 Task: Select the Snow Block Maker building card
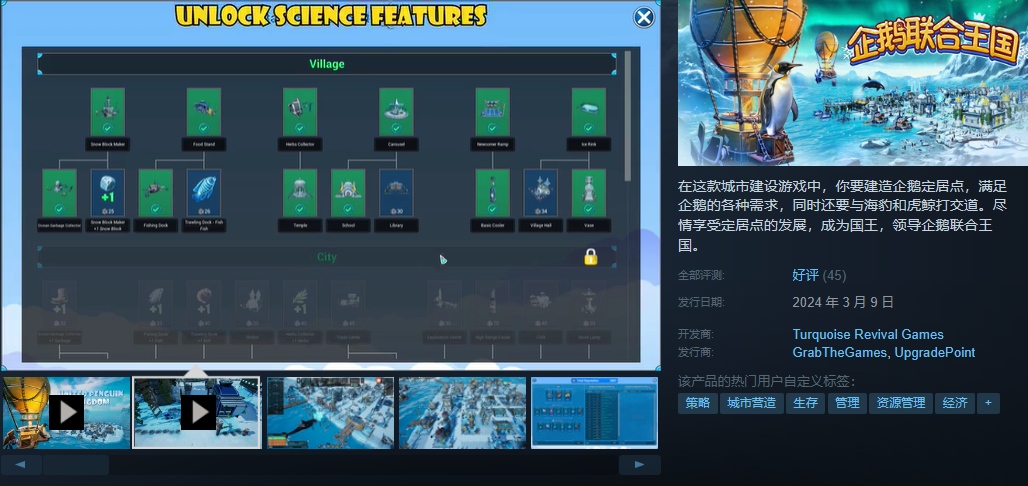click(108, 112)
